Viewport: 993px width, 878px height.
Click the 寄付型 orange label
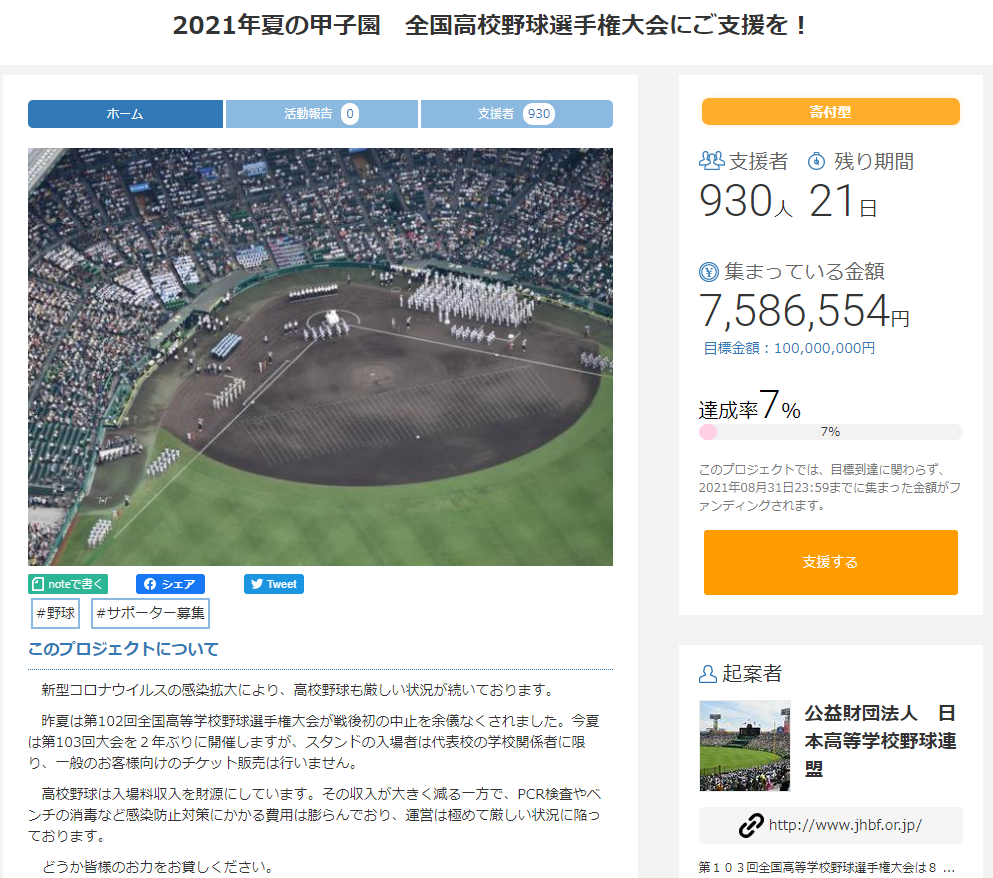(x=830, y=112)
